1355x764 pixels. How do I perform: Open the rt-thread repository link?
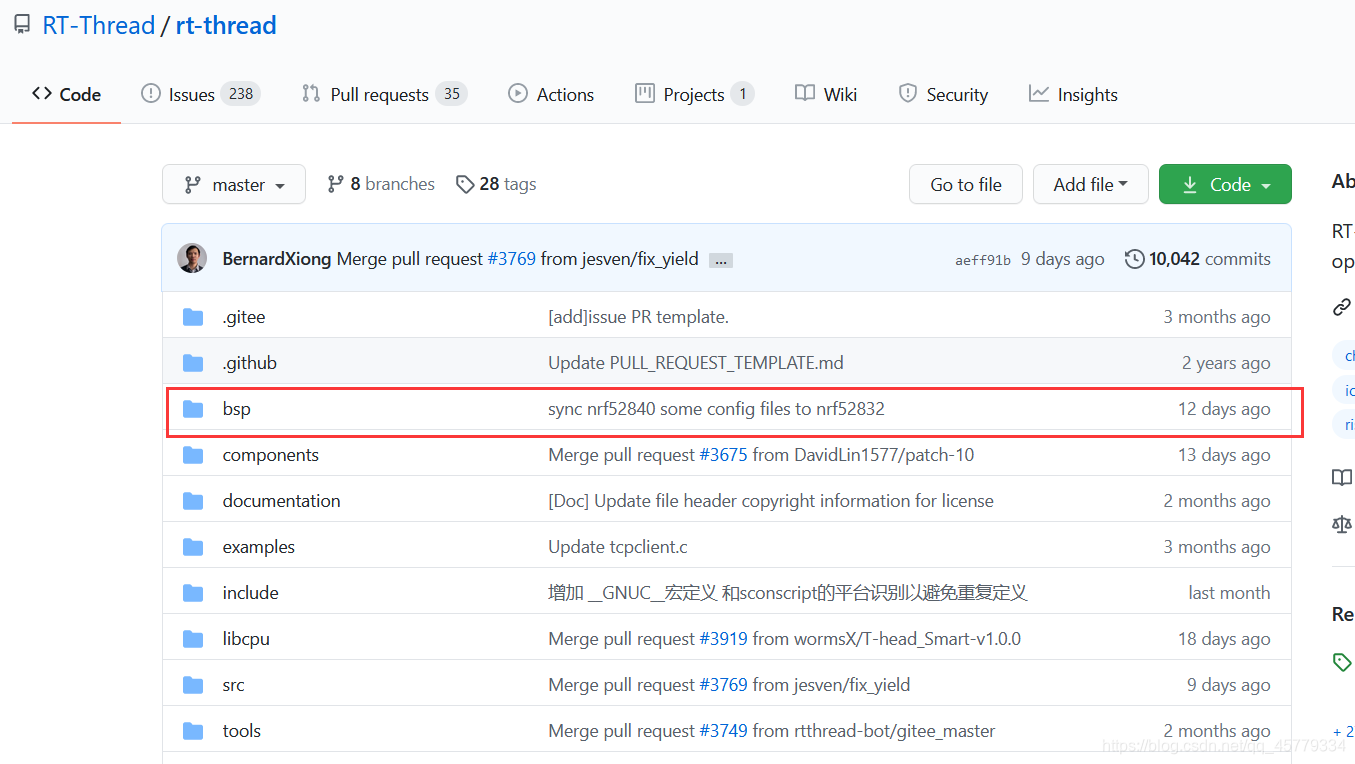(x=226, y=25)
